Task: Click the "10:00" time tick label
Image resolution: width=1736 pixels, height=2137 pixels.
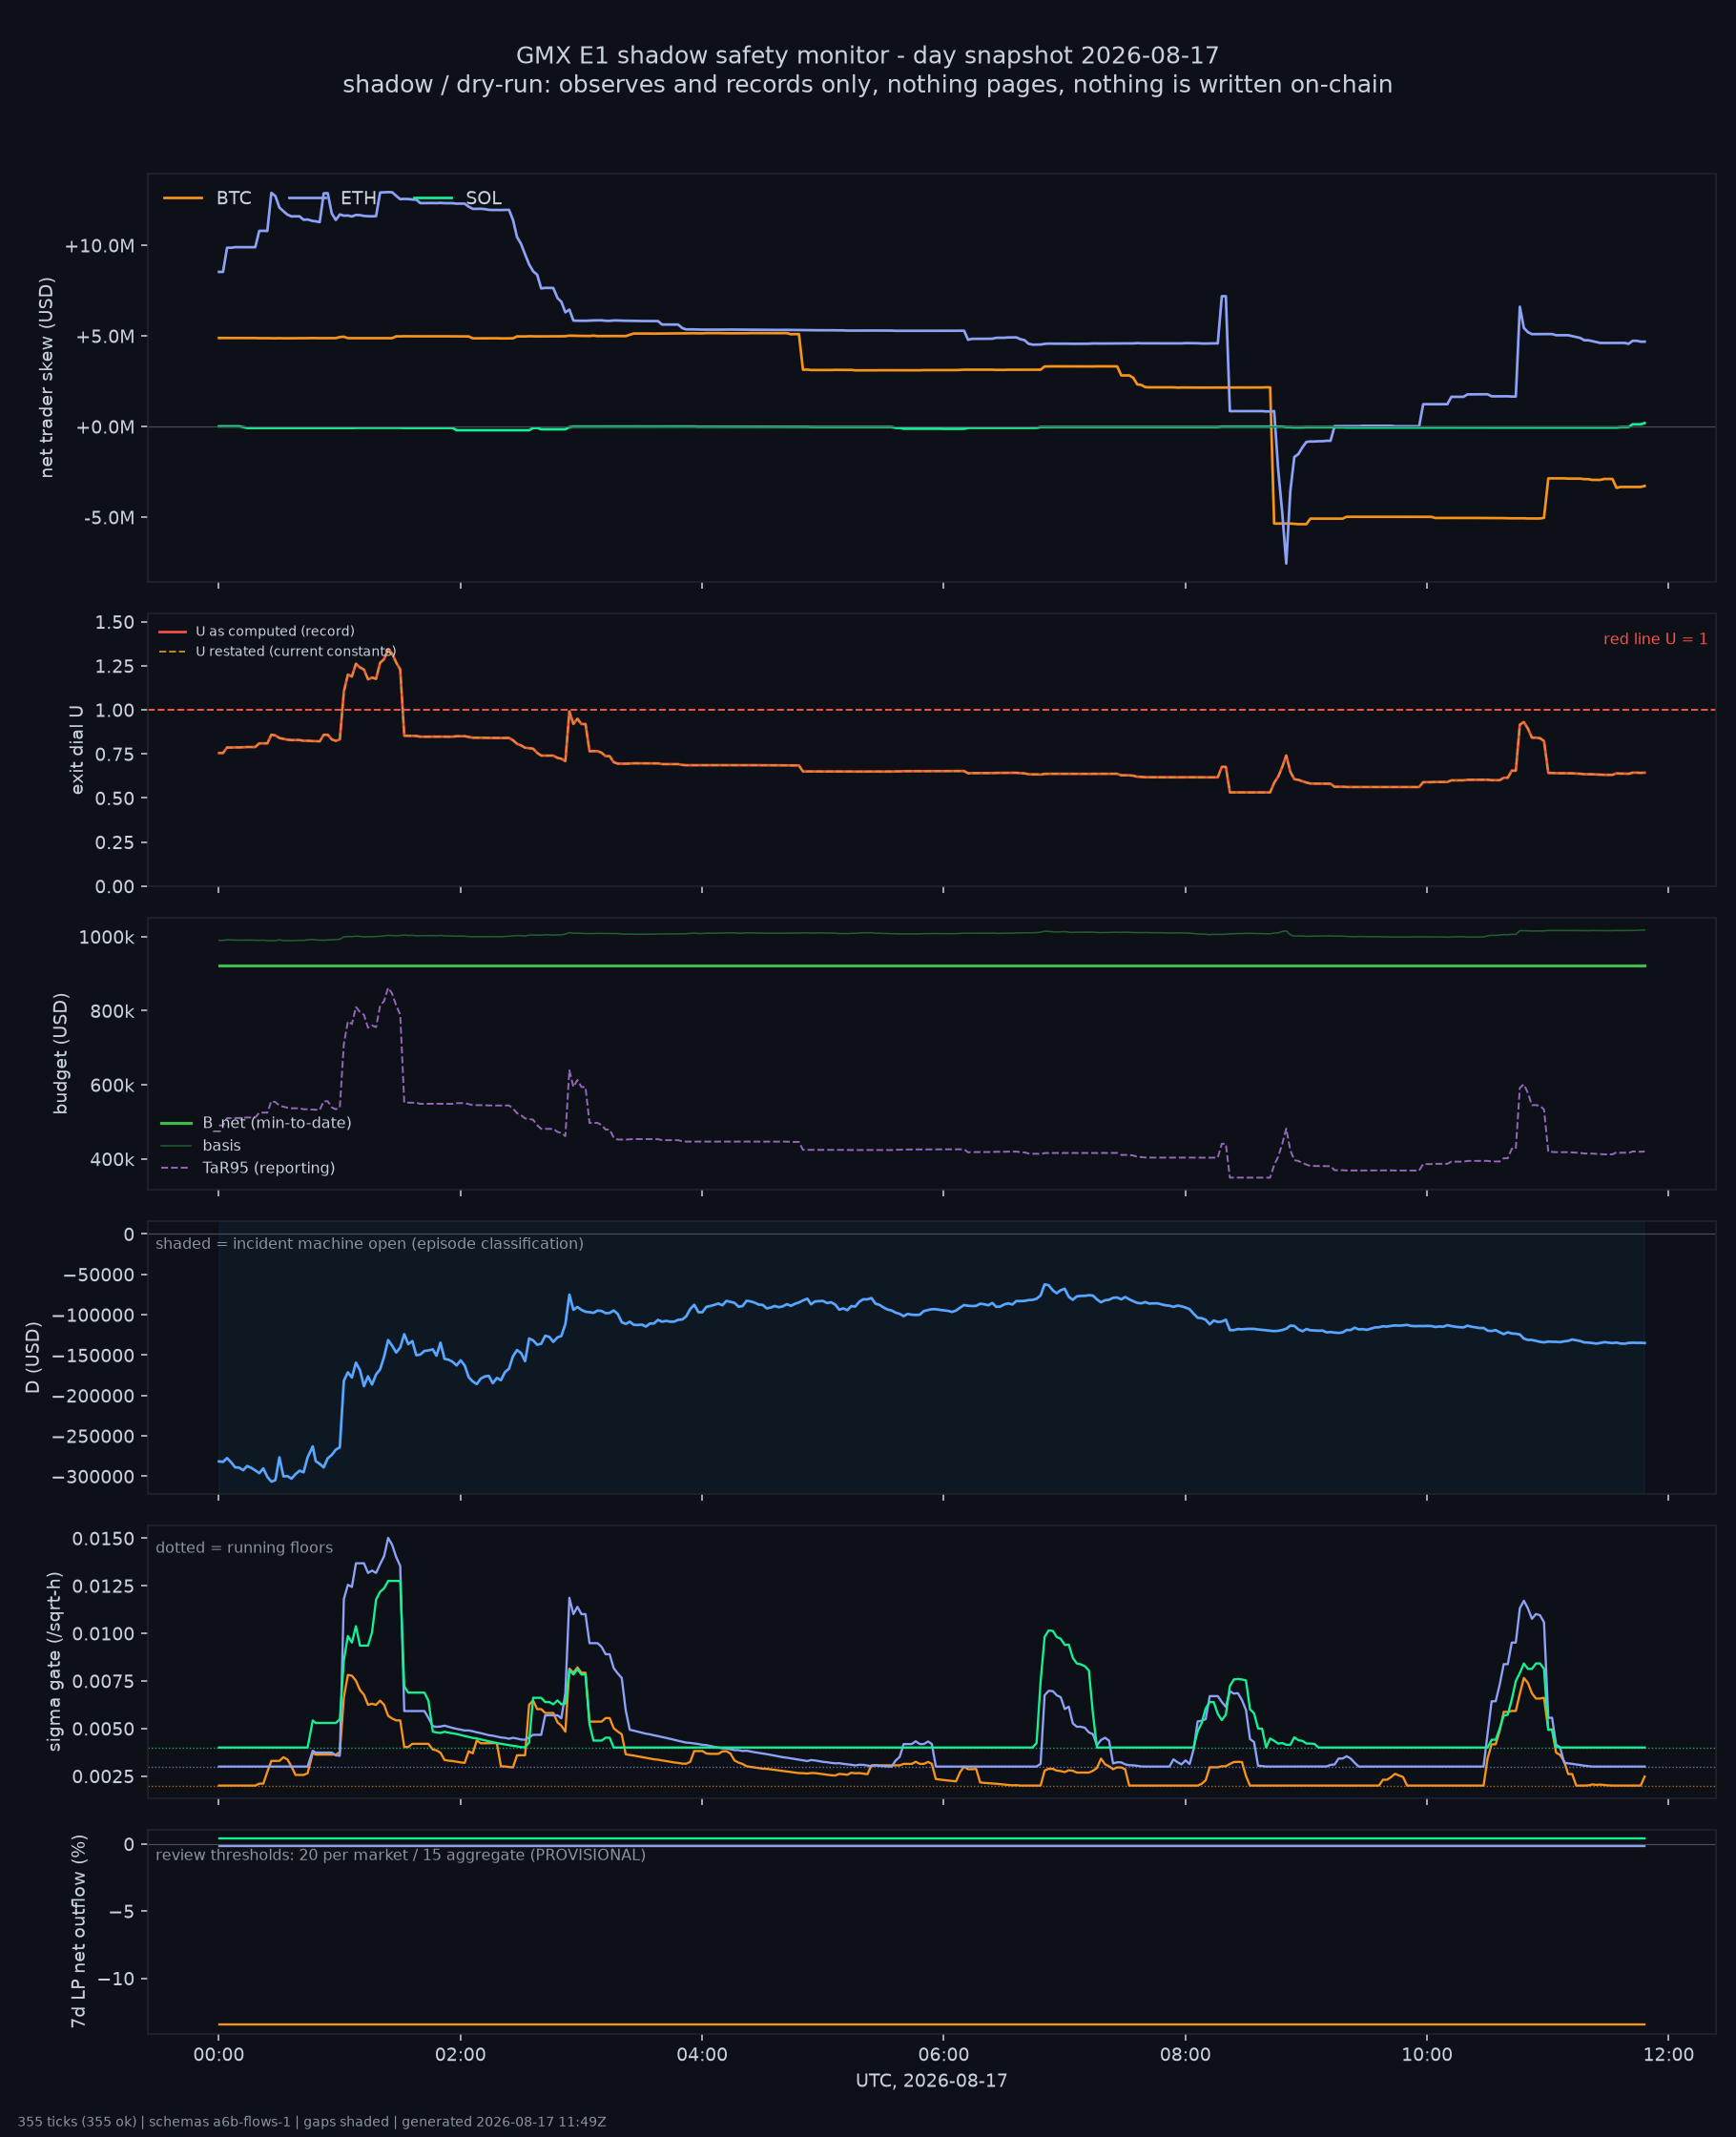Action: [x=1427, y=2055]
